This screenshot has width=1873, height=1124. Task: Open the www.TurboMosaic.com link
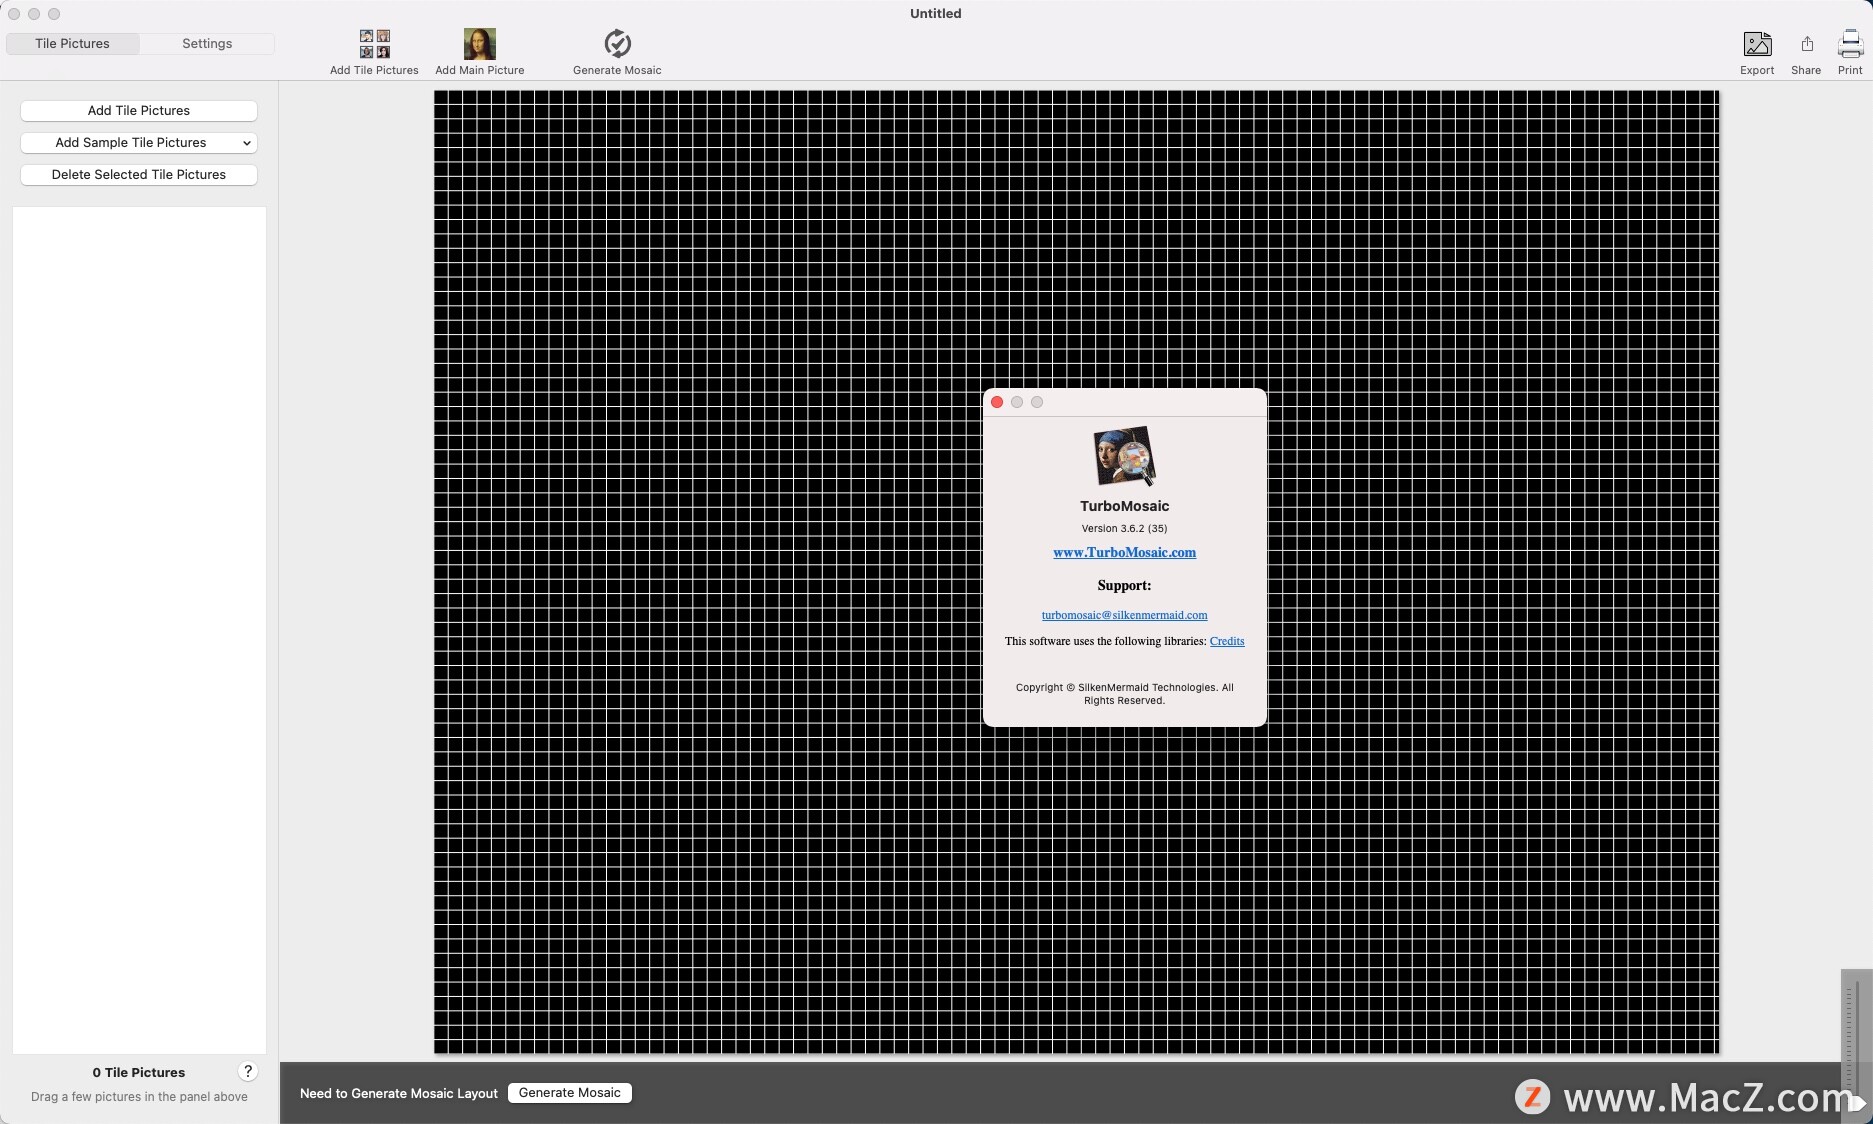click(1124, 552)
